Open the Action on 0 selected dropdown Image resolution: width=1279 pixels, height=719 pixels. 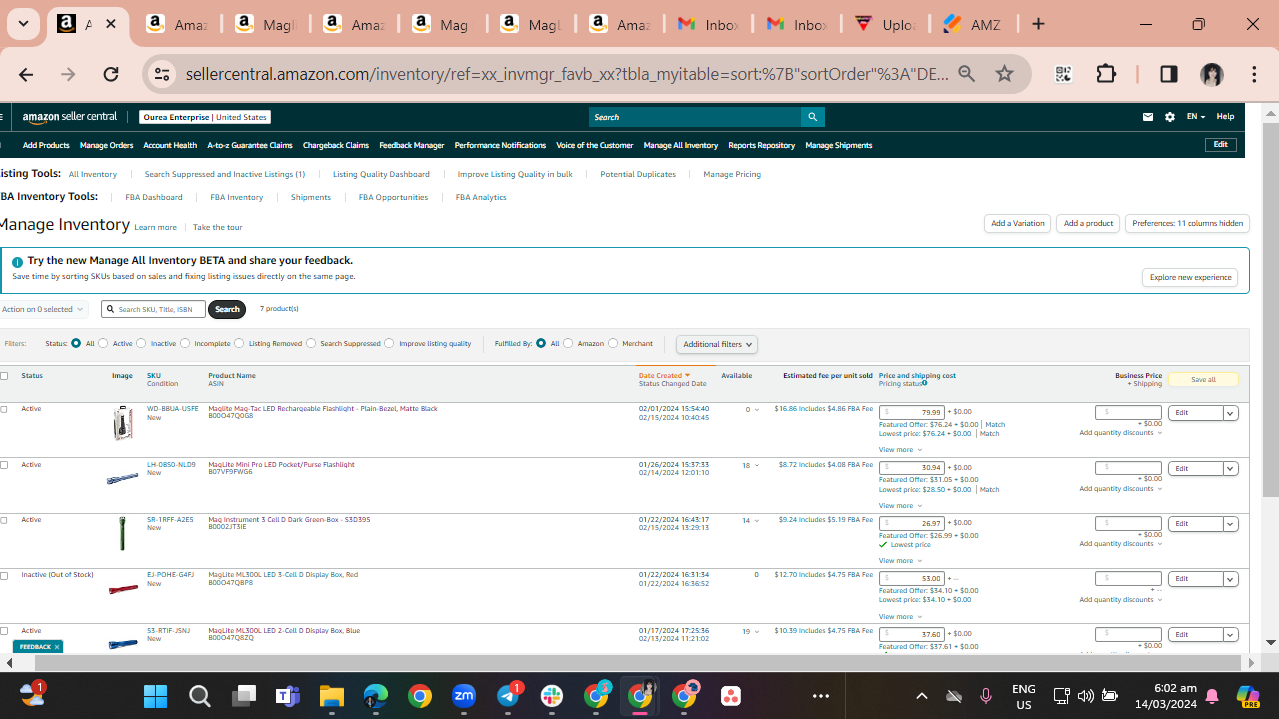pyautogui.click(x=43, y=309)
